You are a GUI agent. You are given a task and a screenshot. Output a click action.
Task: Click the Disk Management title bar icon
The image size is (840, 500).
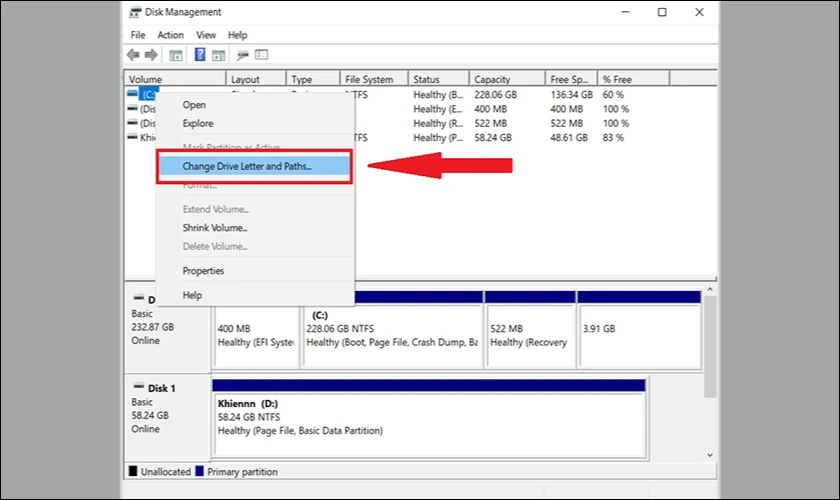pos(136,12)
